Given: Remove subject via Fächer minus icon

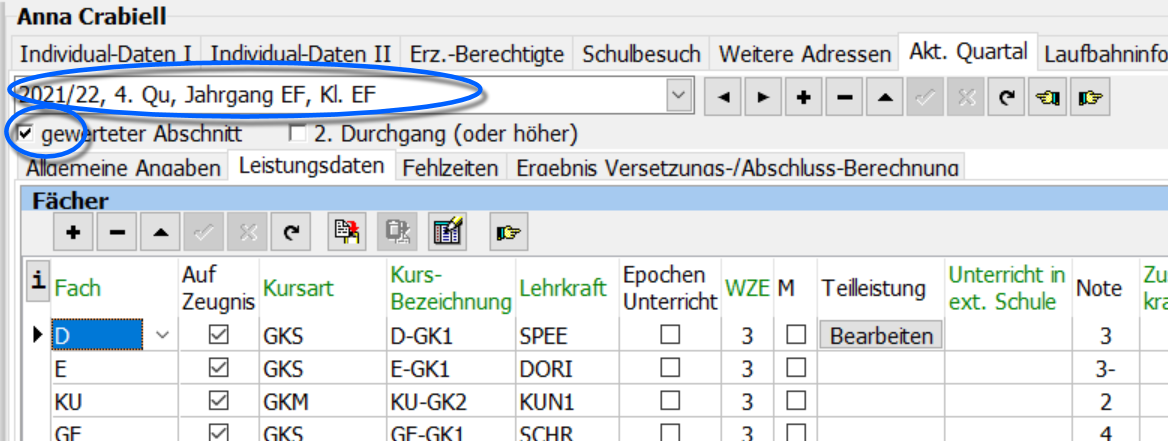Looking at the screenshot, I should (117, 232).
